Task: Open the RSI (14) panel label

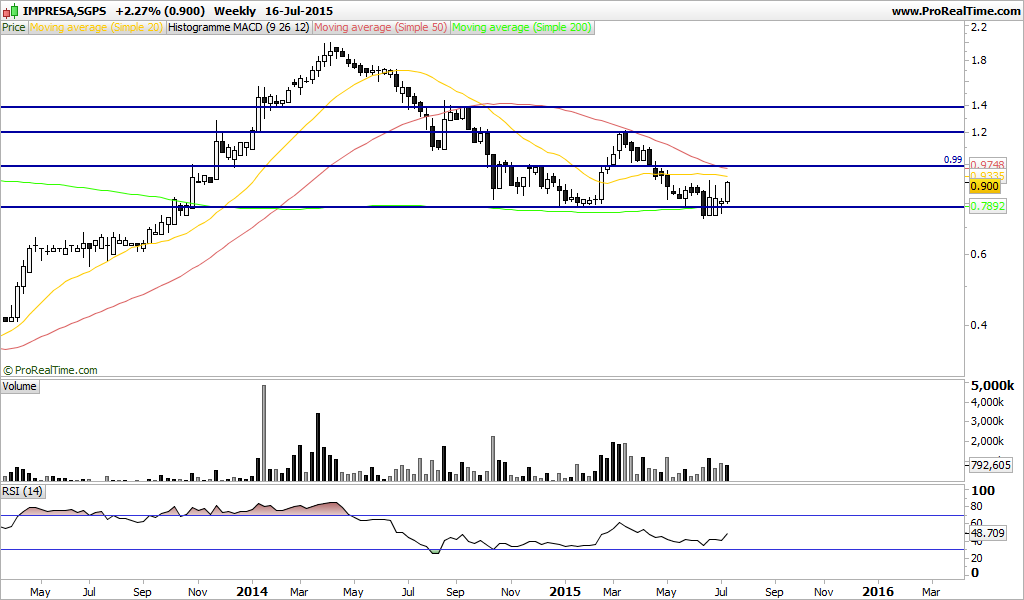Action: pyautogui.click(x=22, y=491)
